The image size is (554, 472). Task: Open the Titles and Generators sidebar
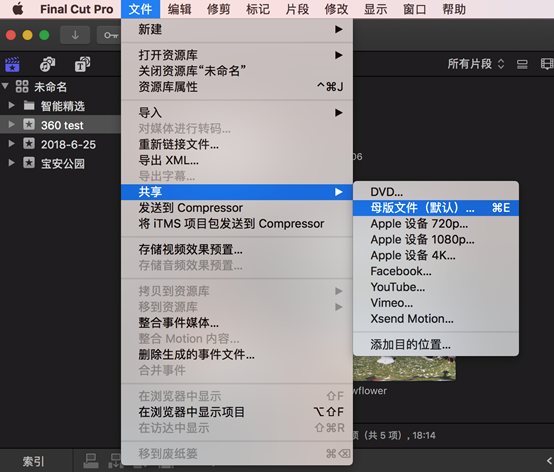(x=82, y=64)
